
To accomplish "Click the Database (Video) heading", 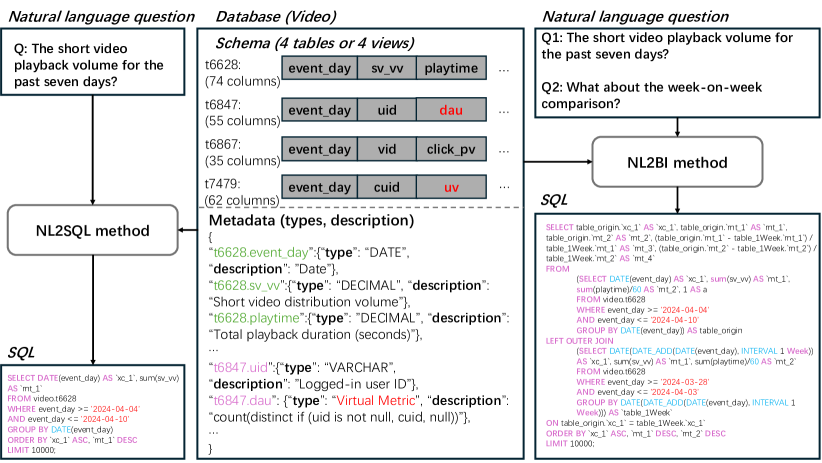I will click(276, 17).
